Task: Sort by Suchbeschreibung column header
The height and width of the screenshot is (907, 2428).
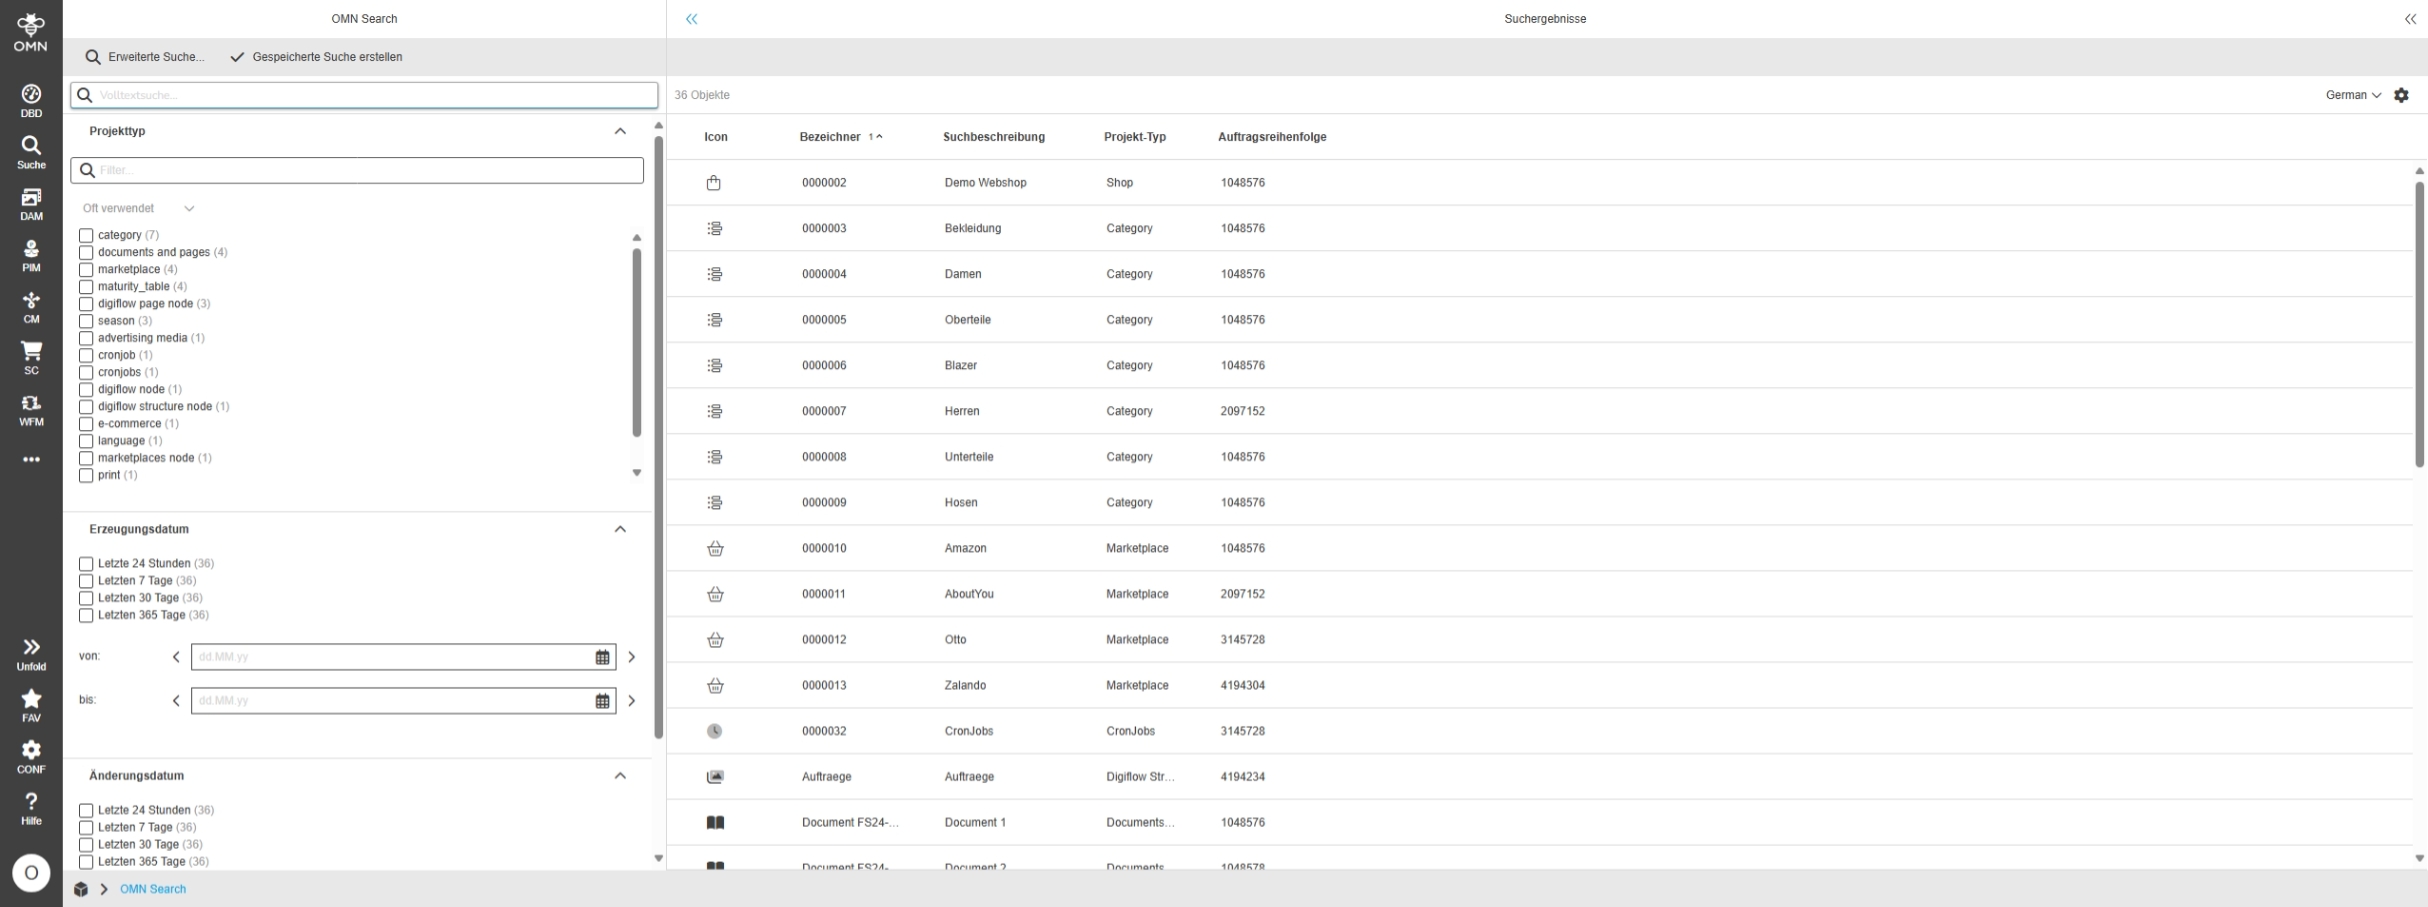Action: tap(994, 137)
